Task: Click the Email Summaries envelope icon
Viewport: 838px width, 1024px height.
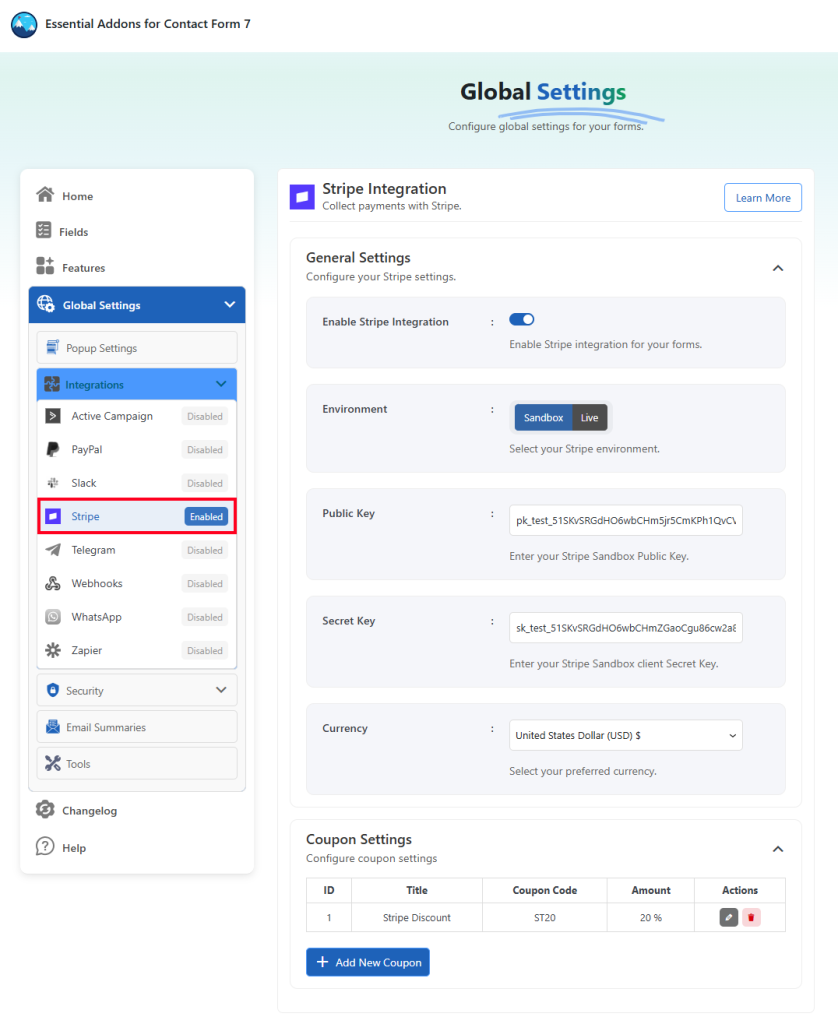Action: [x=53, y=726]
